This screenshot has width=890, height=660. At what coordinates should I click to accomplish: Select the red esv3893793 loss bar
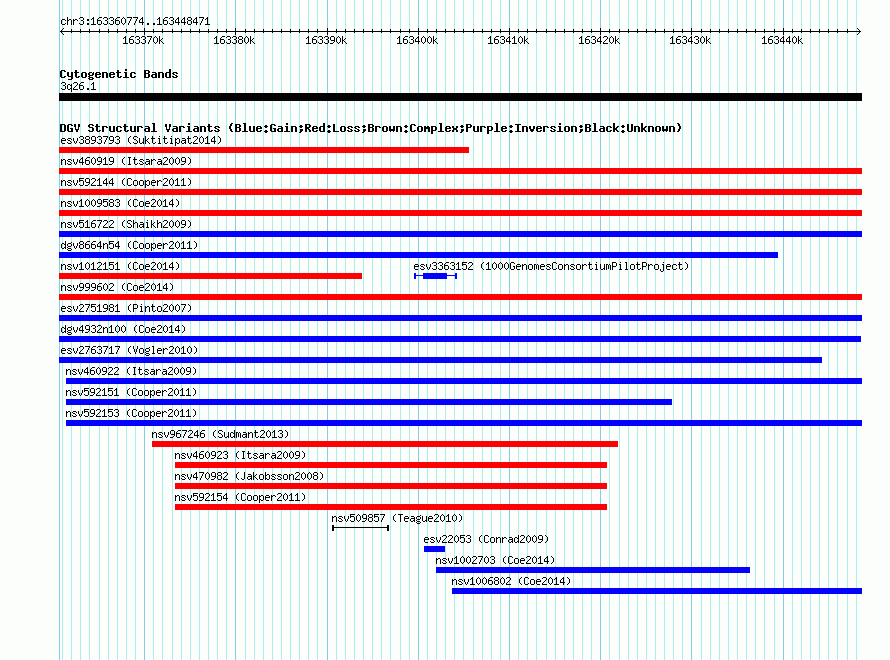point(264,150)
